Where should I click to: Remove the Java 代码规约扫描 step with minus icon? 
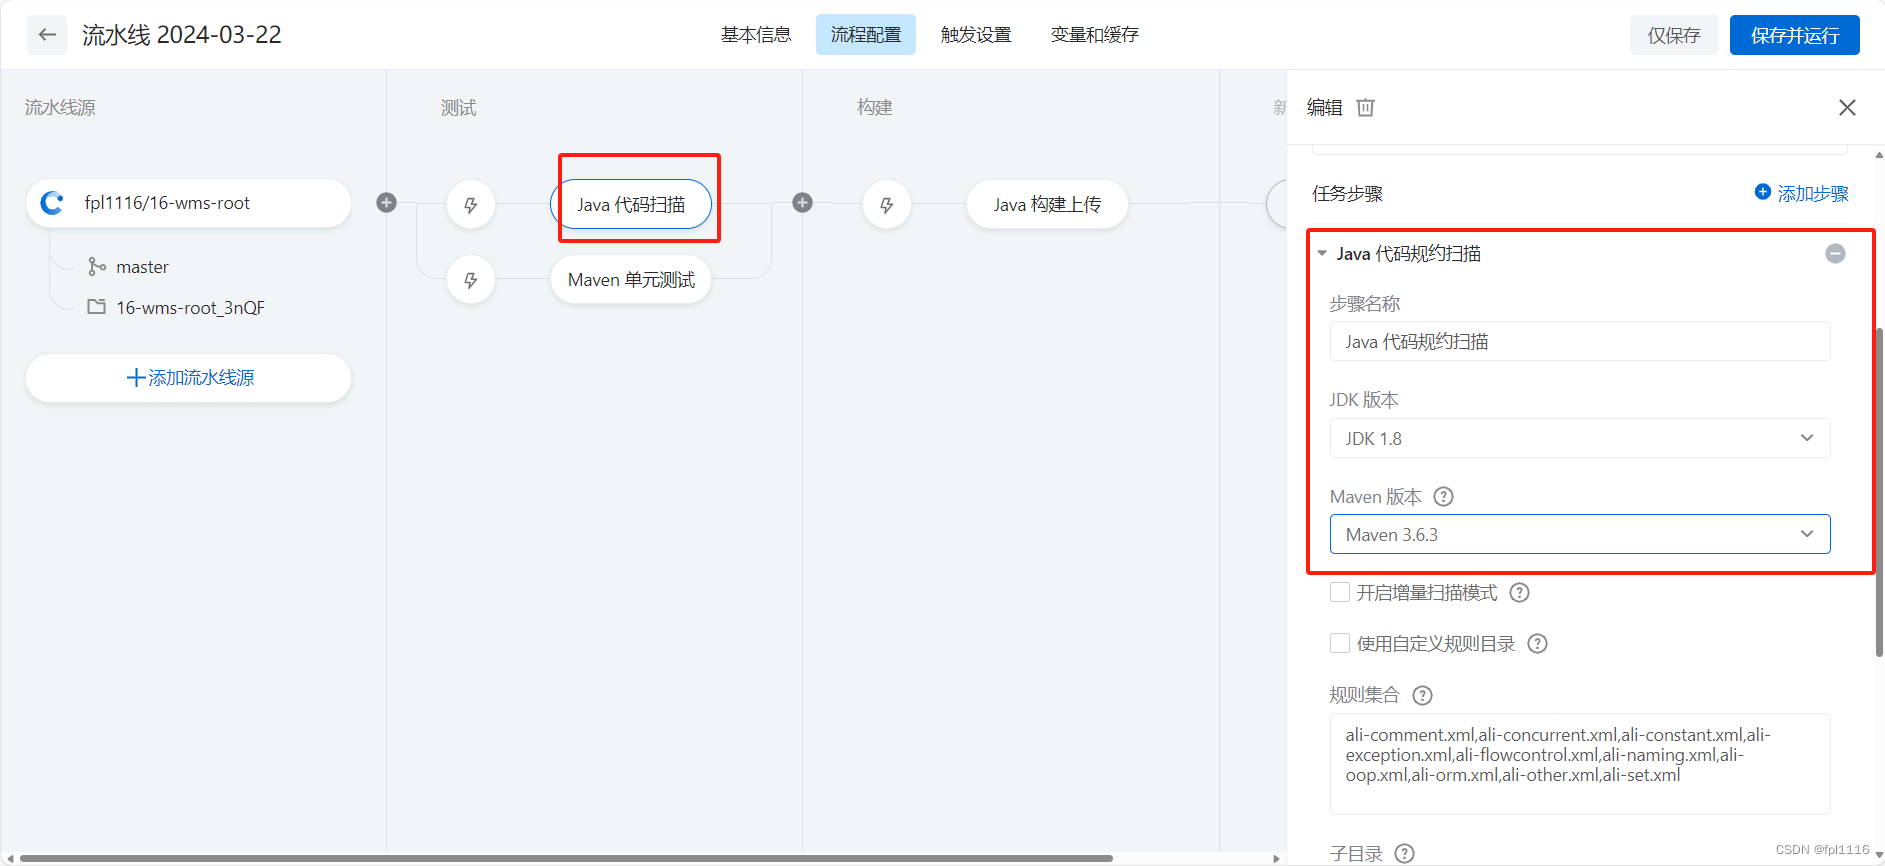tap(1835, 254)
